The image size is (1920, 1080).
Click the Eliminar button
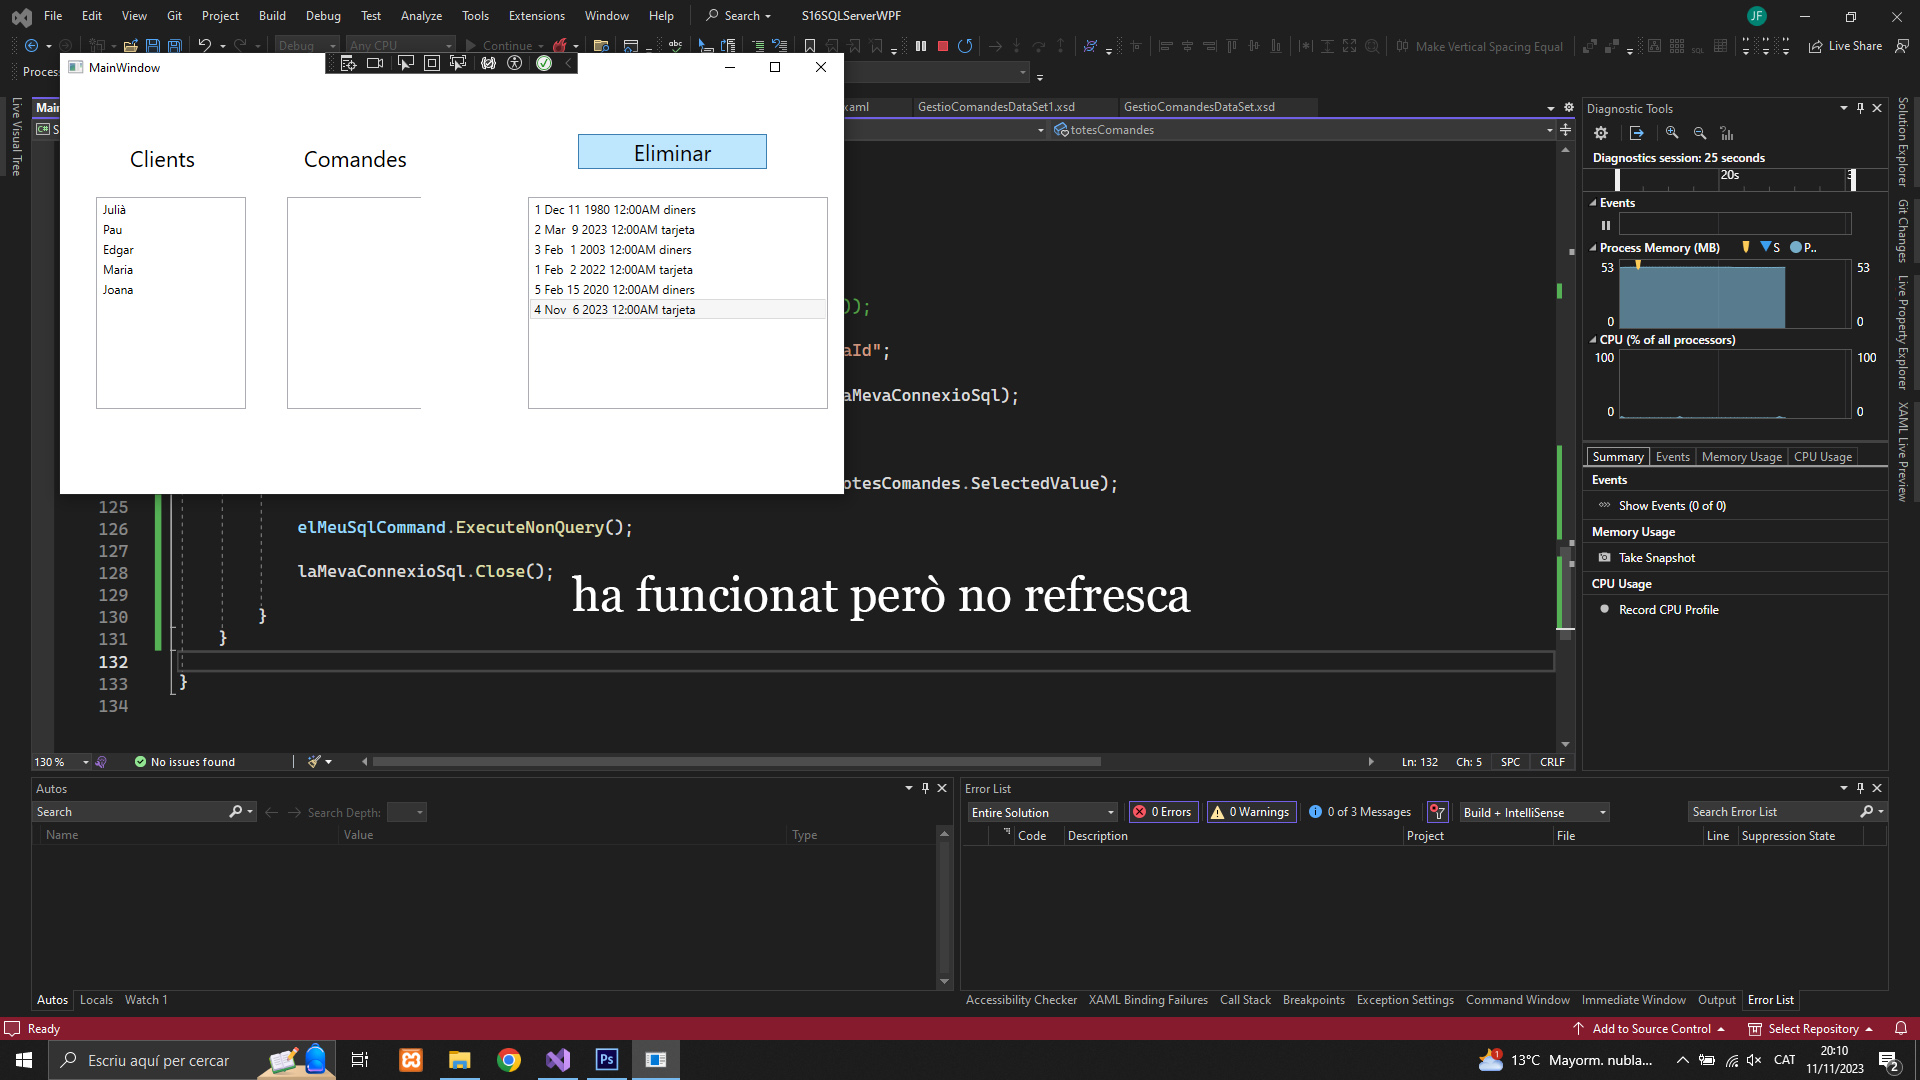[x=672, y=152]
